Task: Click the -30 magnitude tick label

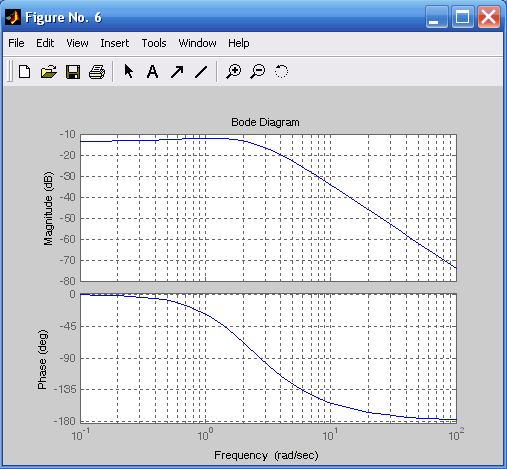Action: point(68,176)
